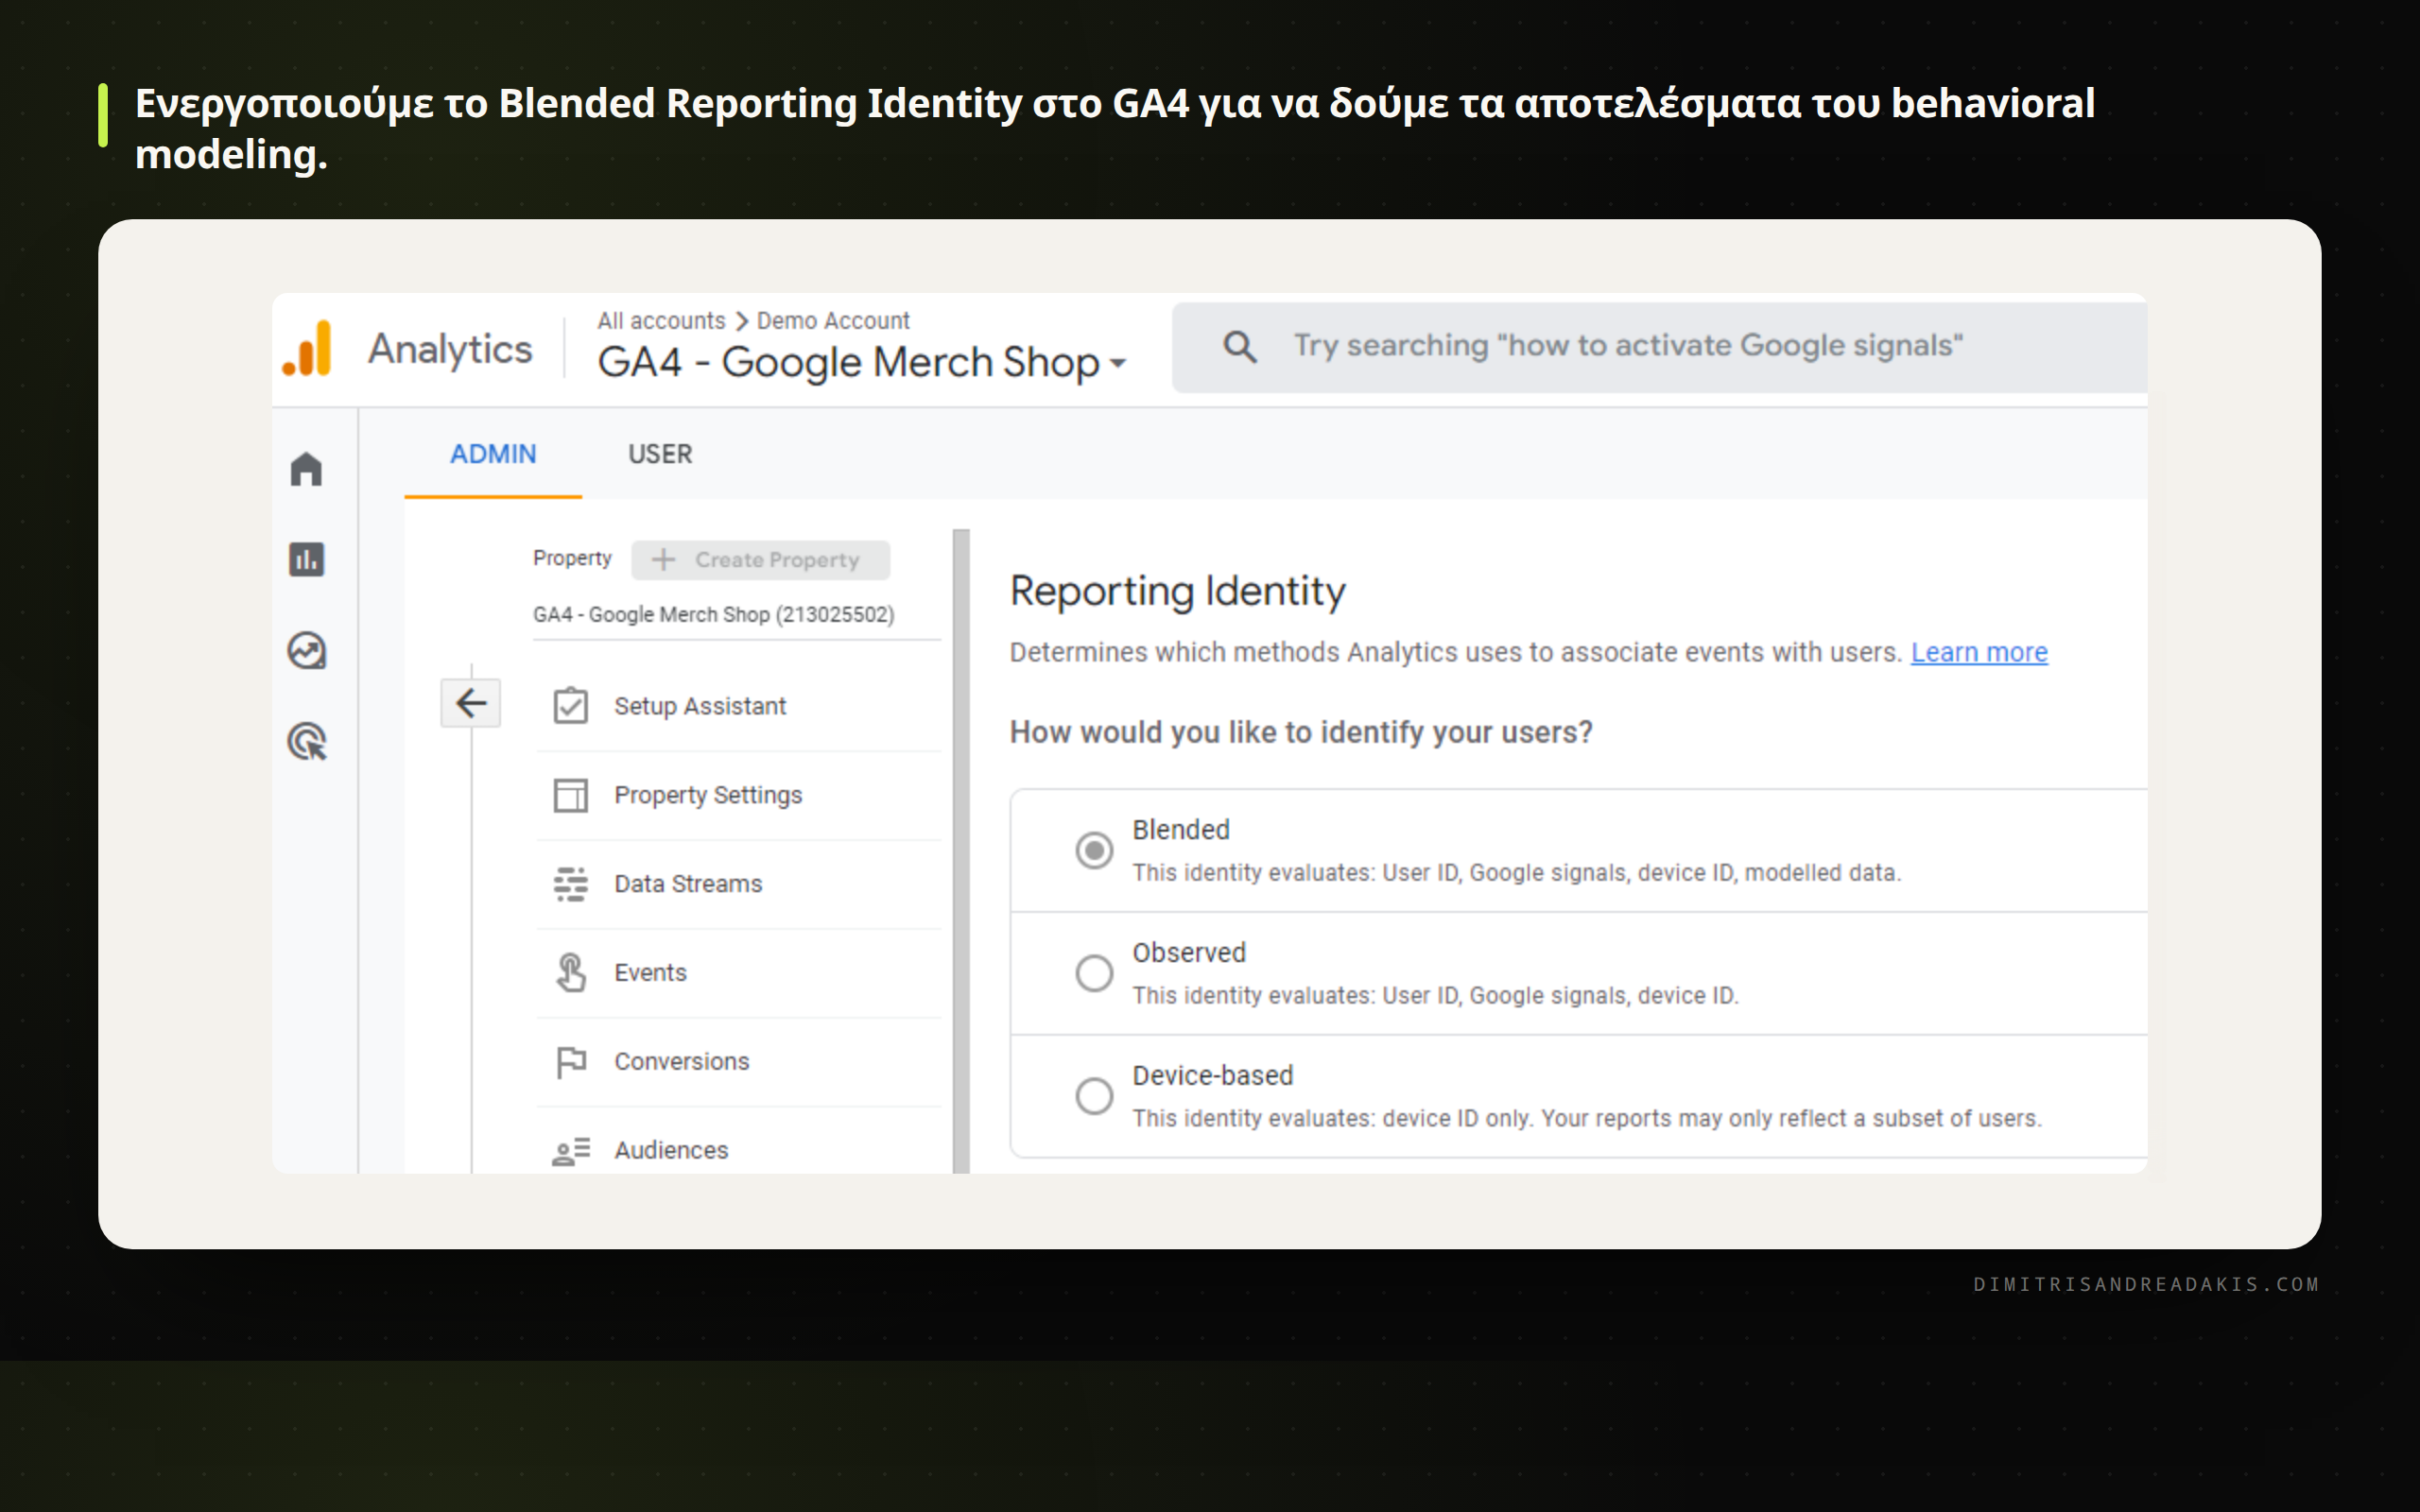Select the Blended reporting identity option
2420x1512 pixels.
pos(1093,850)
